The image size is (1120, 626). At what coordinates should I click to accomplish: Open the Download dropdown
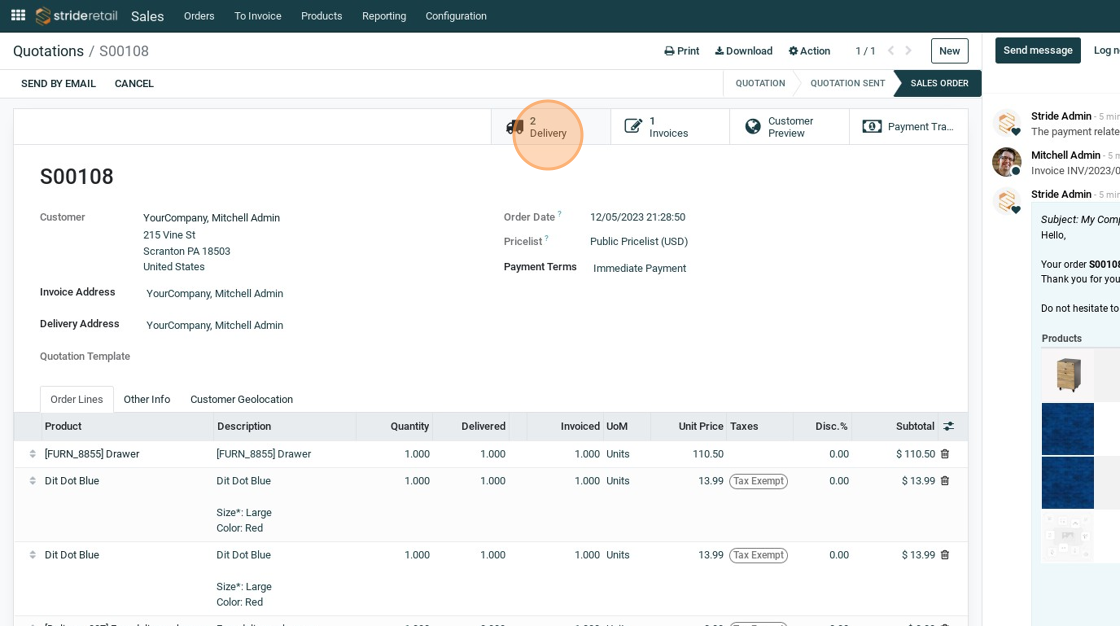[x=743, y=51]
